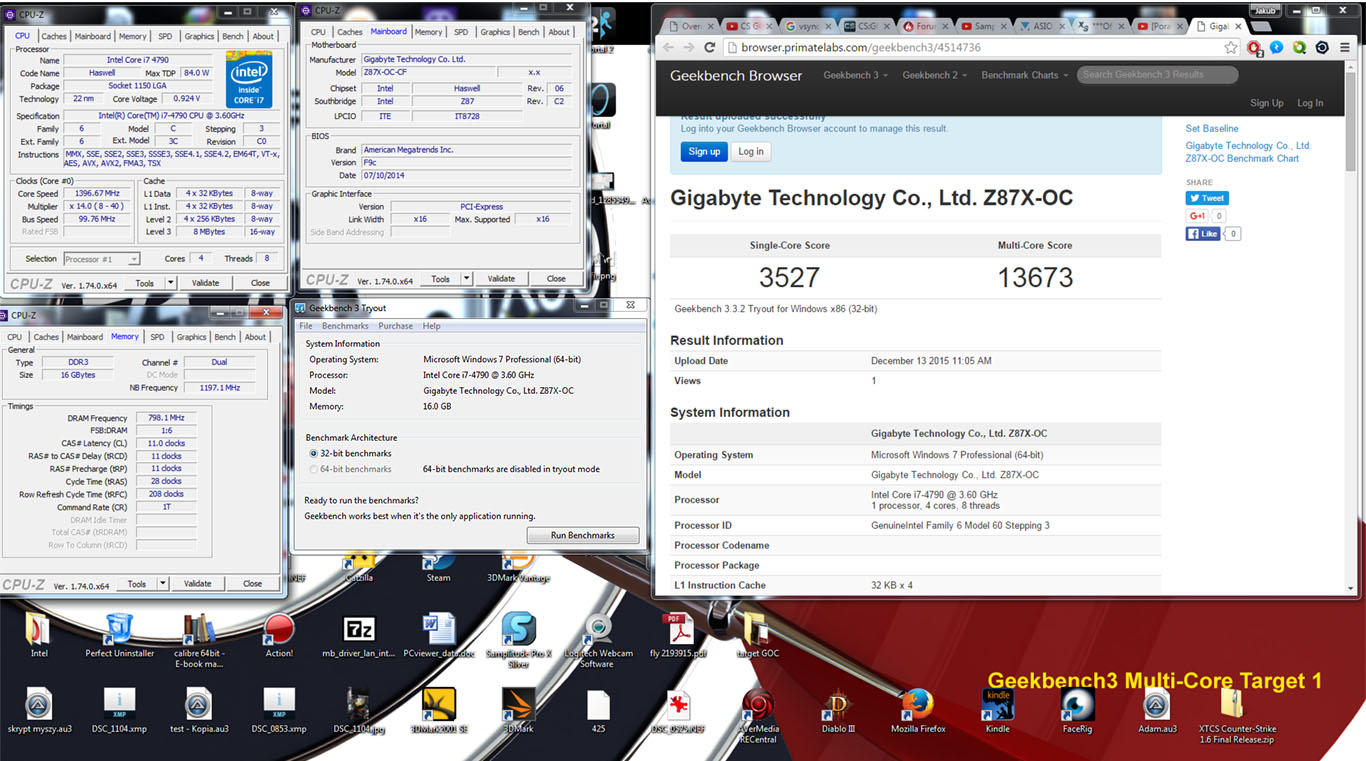The image size is (1366, 761).
Task: Select skrypt myszy.au3 script file
Action: point(38,710)
